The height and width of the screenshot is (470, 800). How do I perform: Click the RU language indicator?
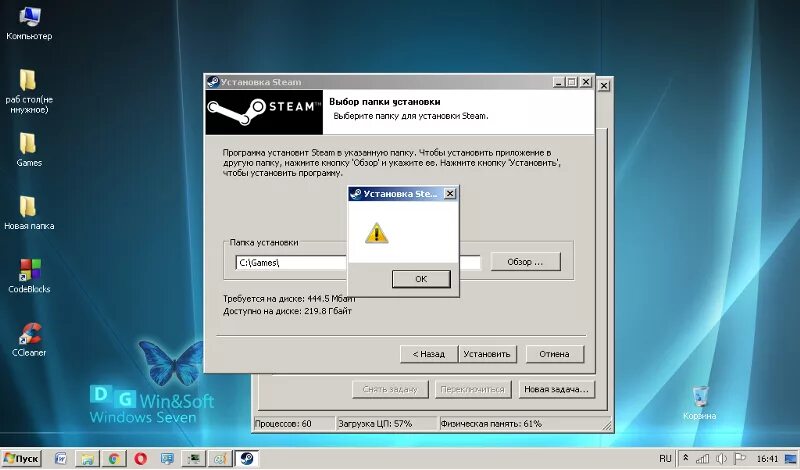665,459
